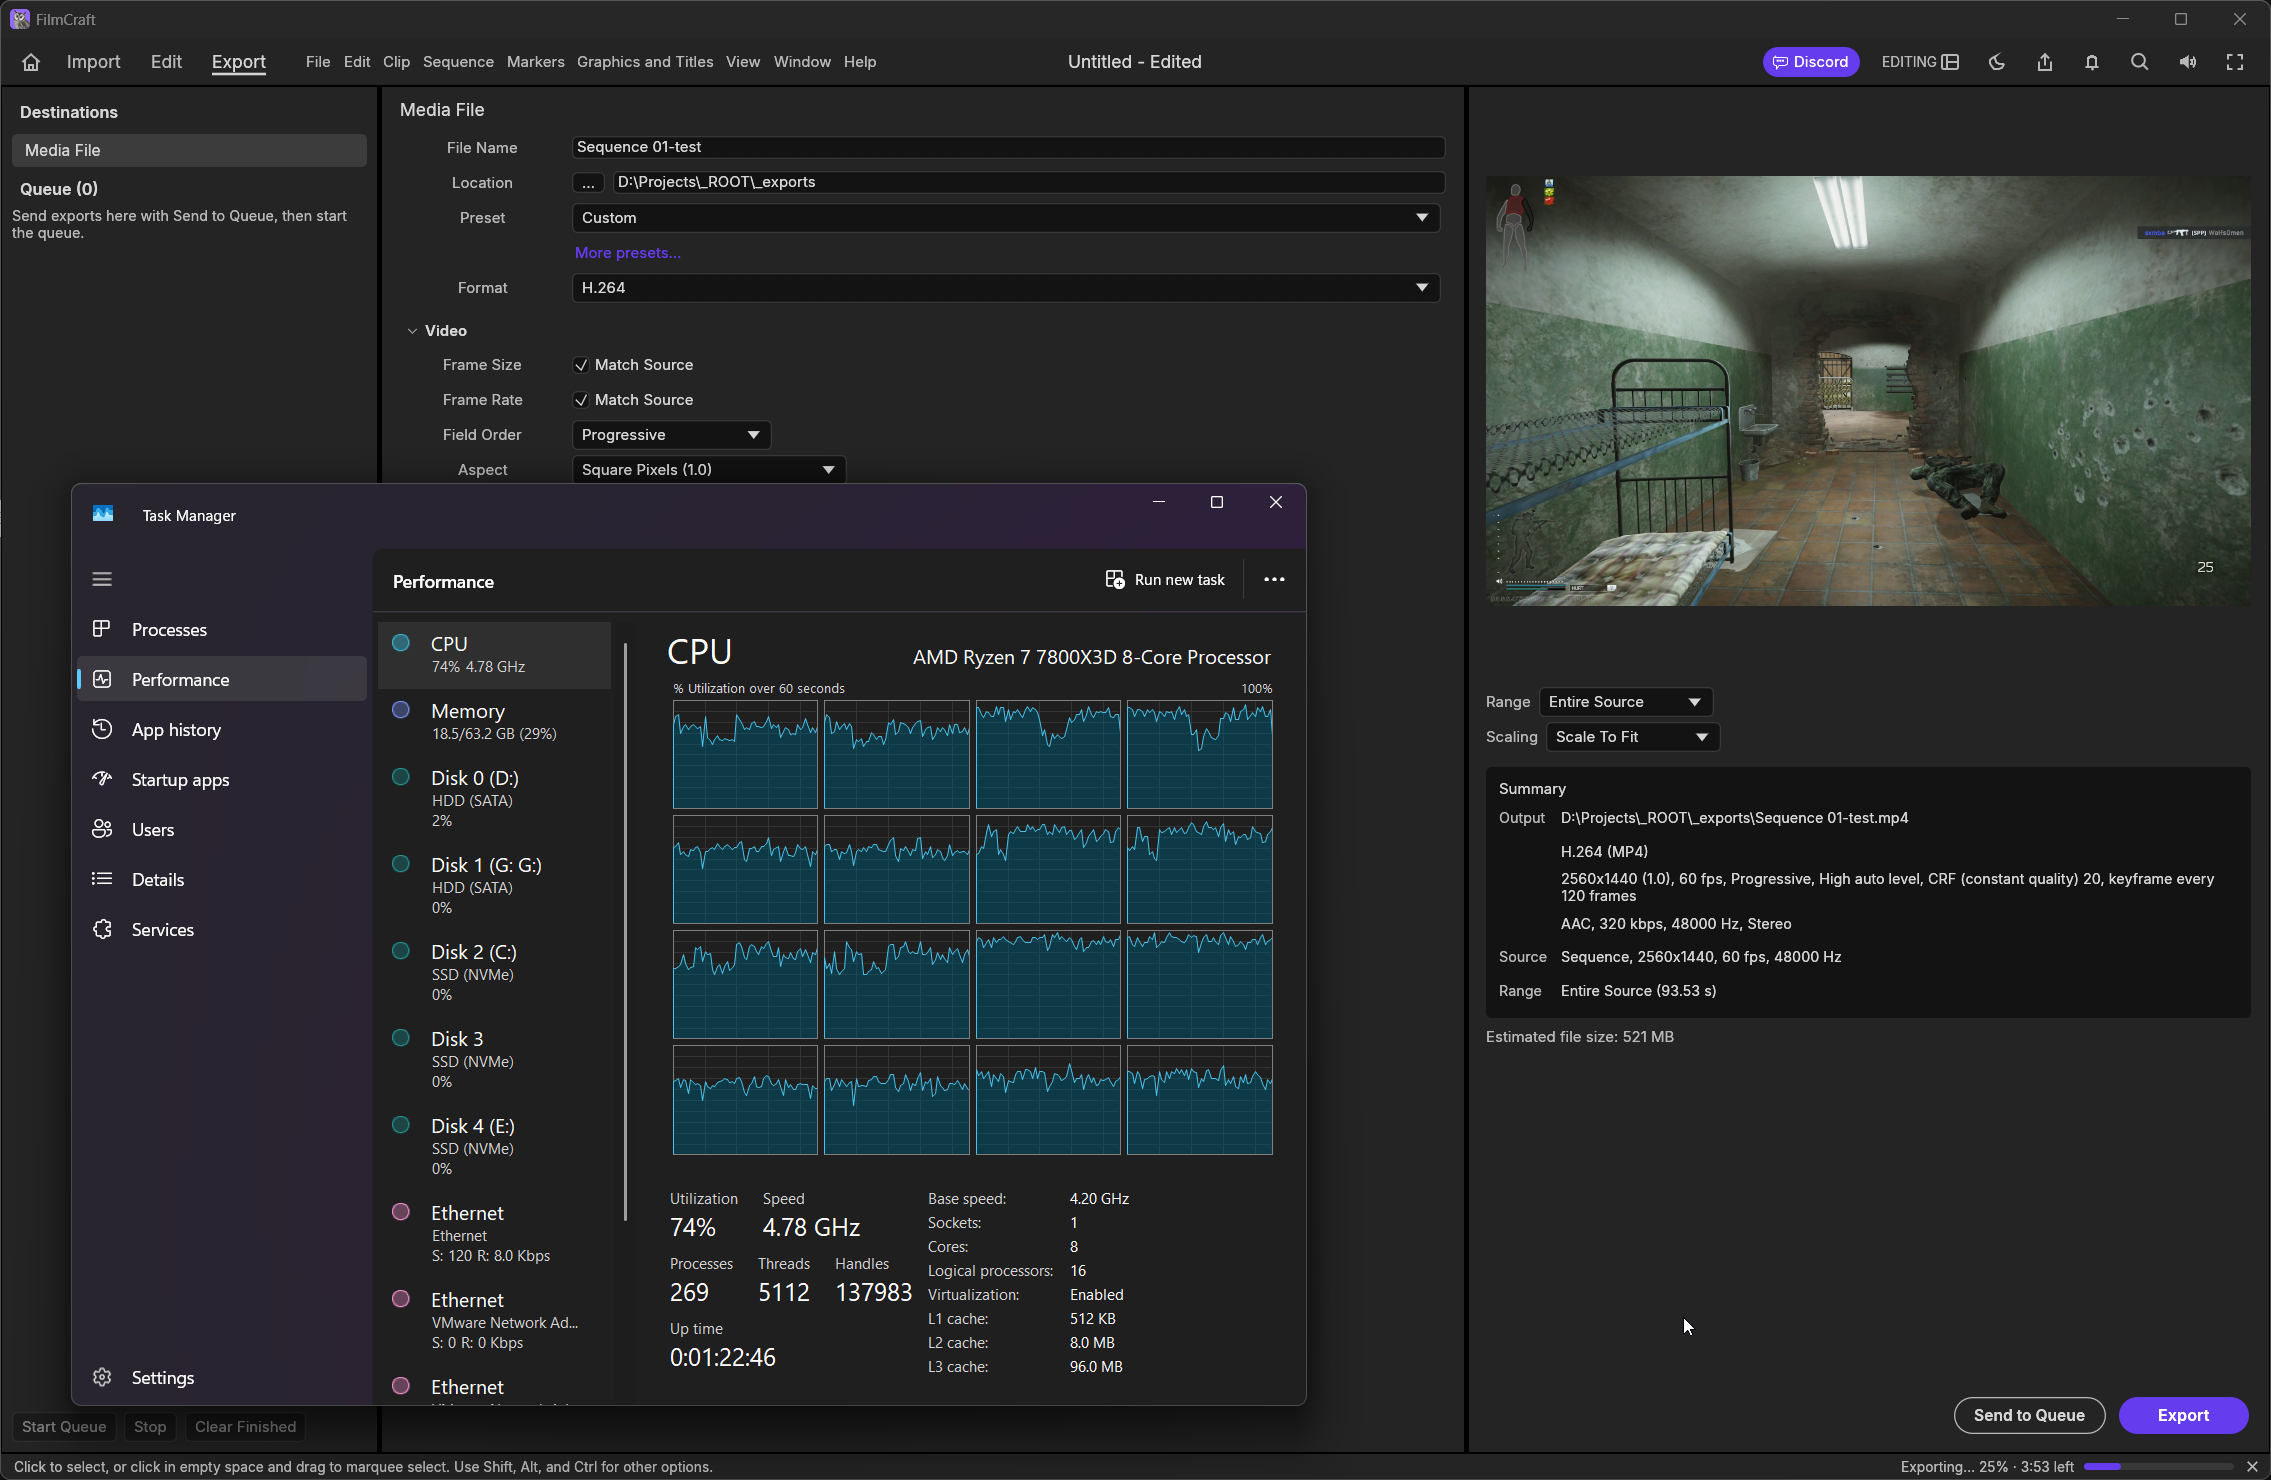Screen dimensions: 2271x1480
Task: Enter full screen with the expand icon
Action: tap(2235, 62)
